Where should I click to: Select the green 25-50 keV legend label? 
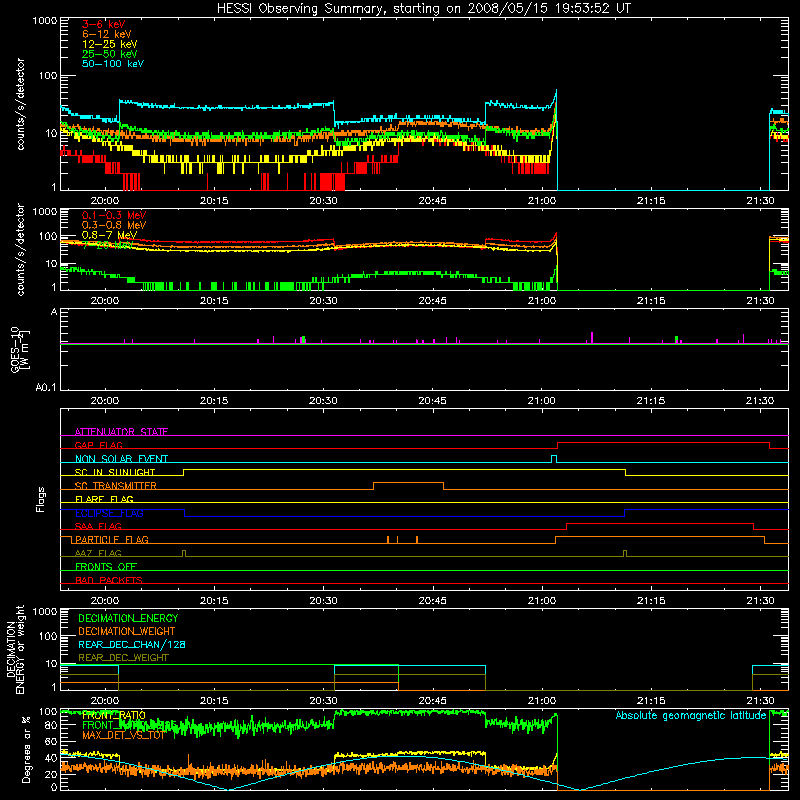coord(110,54)
